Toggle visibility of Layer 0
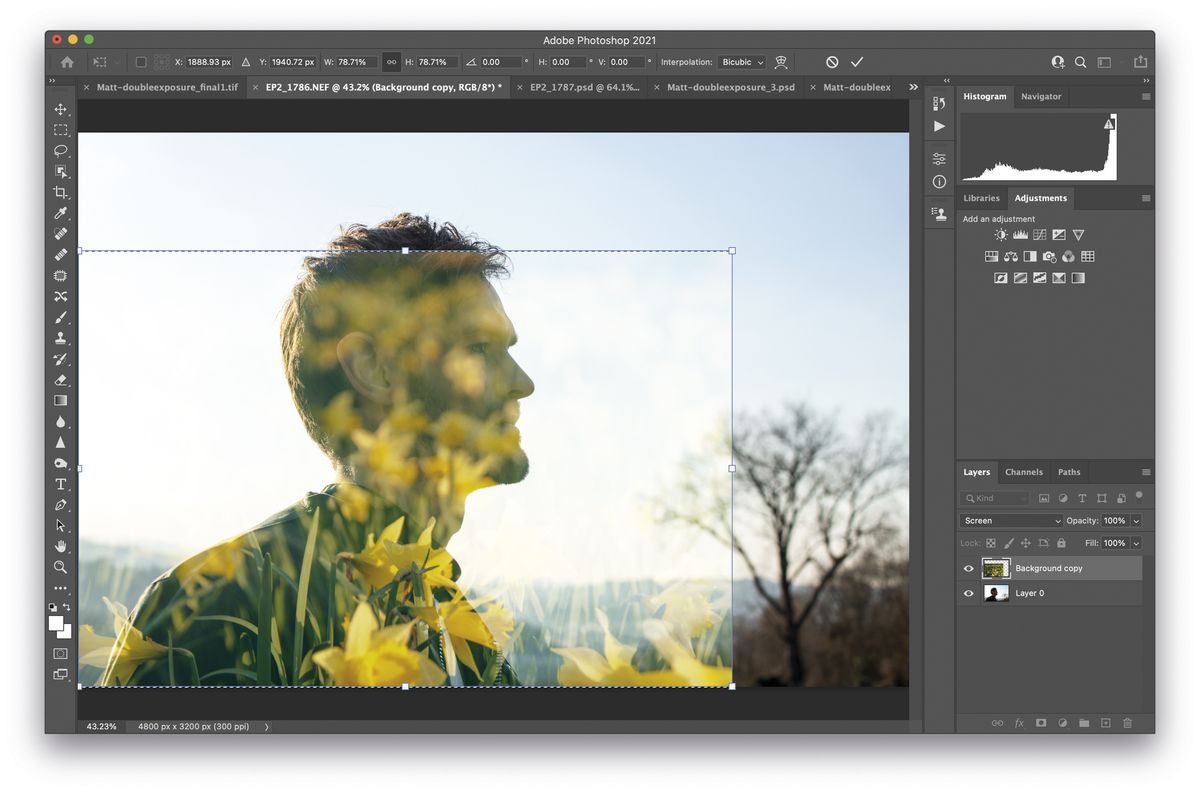This screenshot has width=1200, height=793. pyautogui.click(x=967, y=593)
